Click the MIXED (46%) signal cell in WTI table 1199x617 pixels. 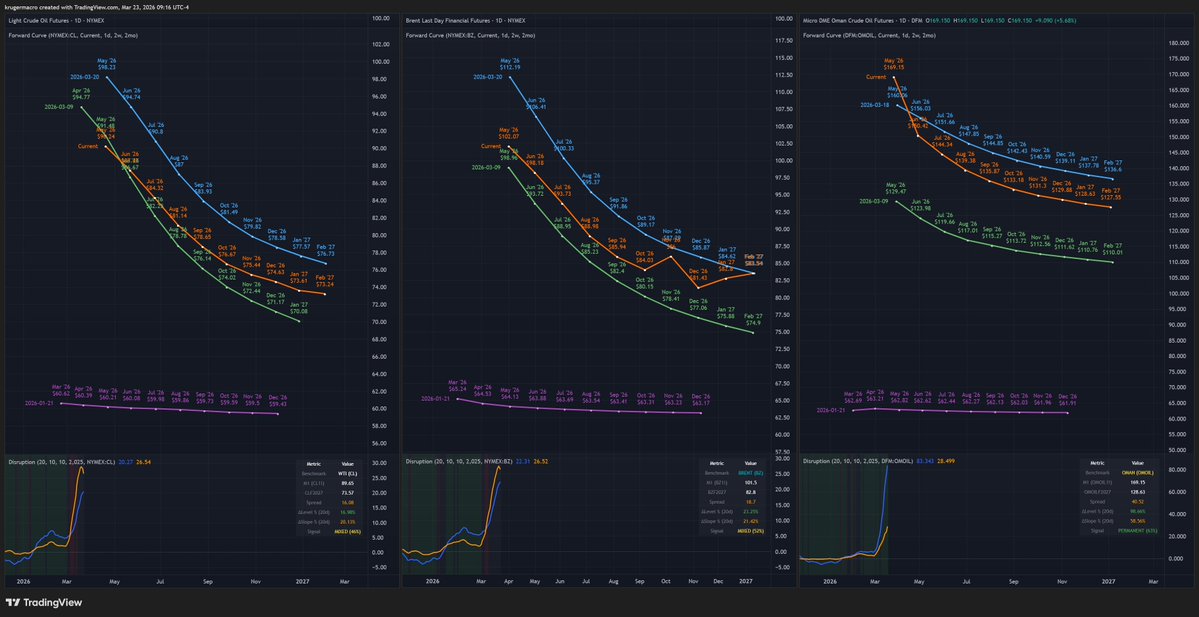(348, 530)
